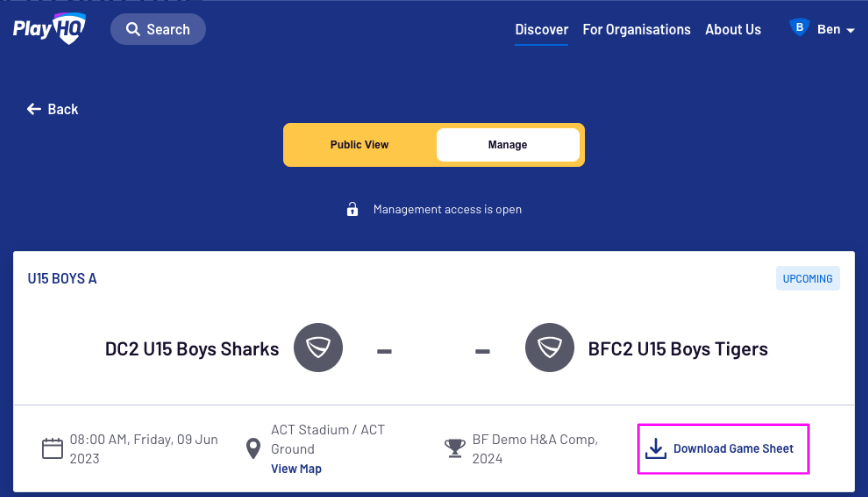The height and width of the screenshot is (497, 868).
Task: Click the competition trophy icon
Action: 455,448
